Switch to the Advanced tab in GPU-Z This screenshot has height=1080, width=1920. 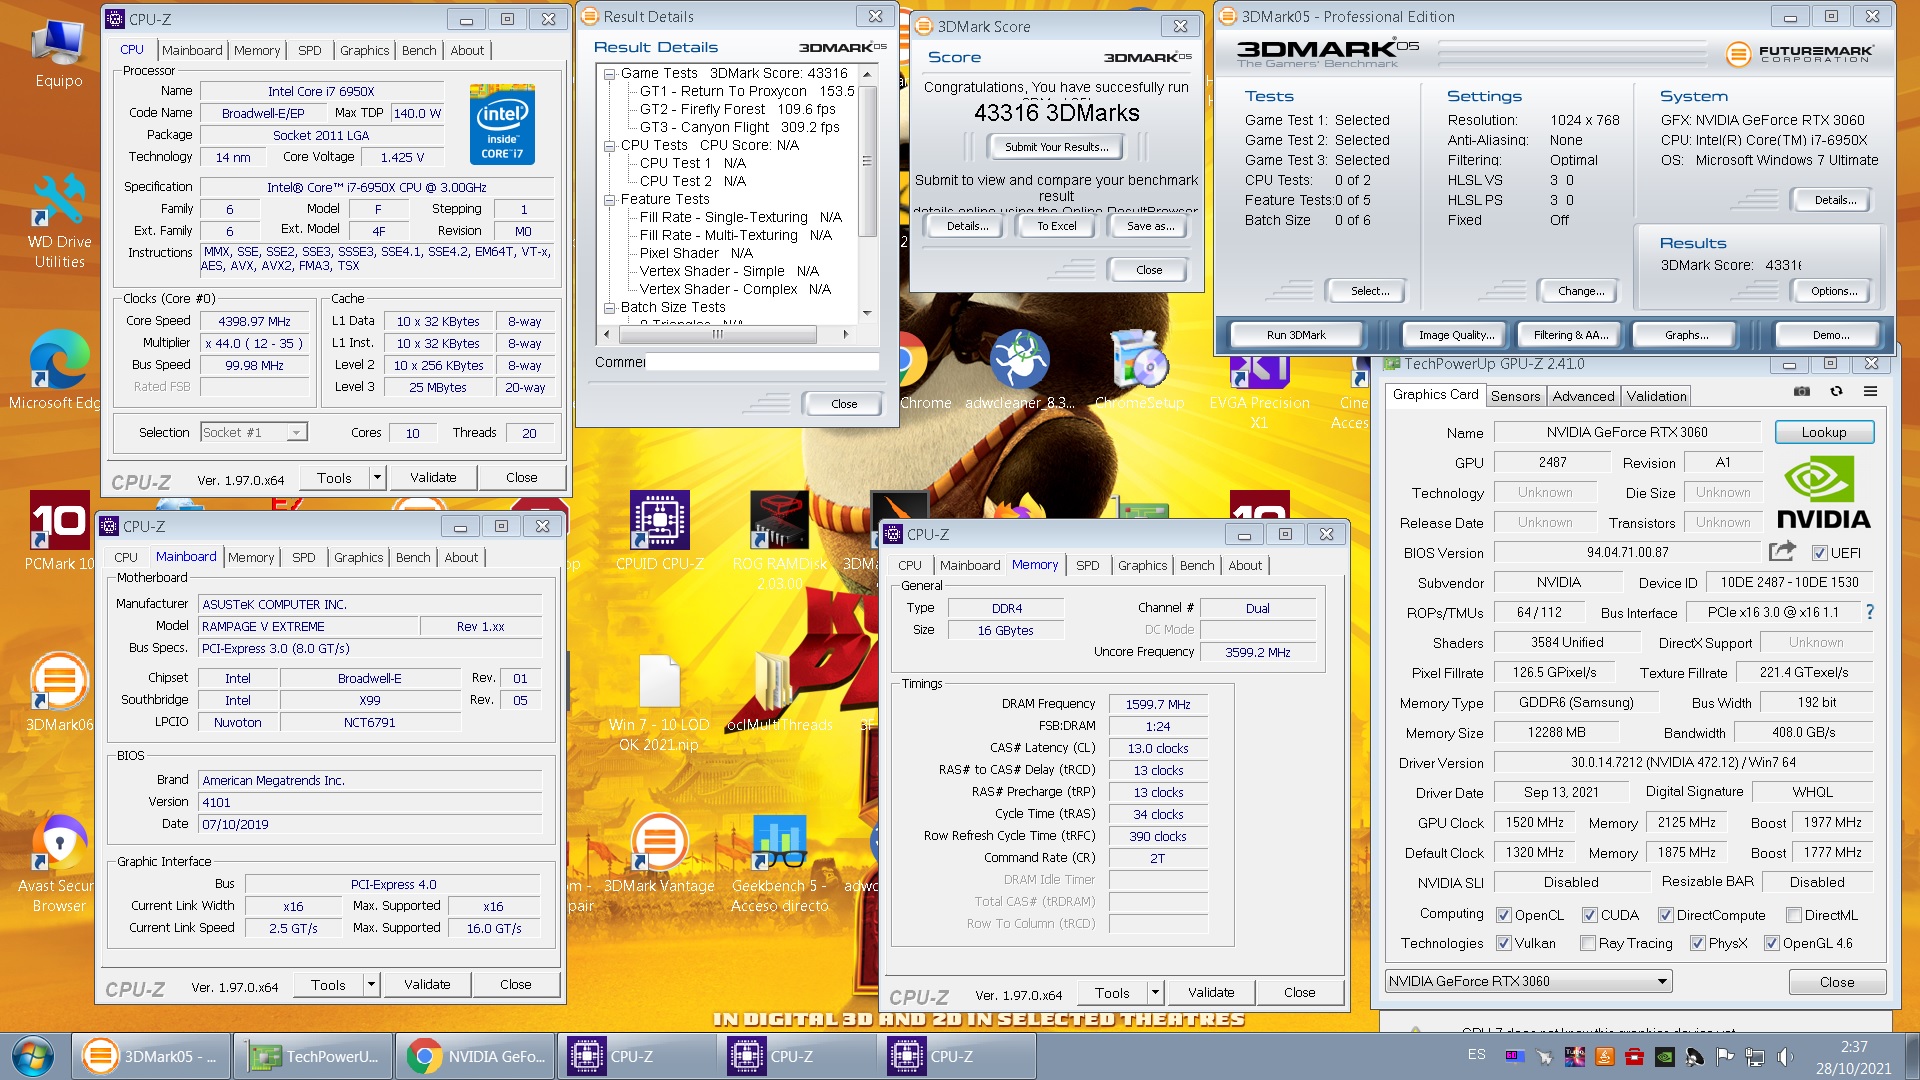(x=1583, y=396)
